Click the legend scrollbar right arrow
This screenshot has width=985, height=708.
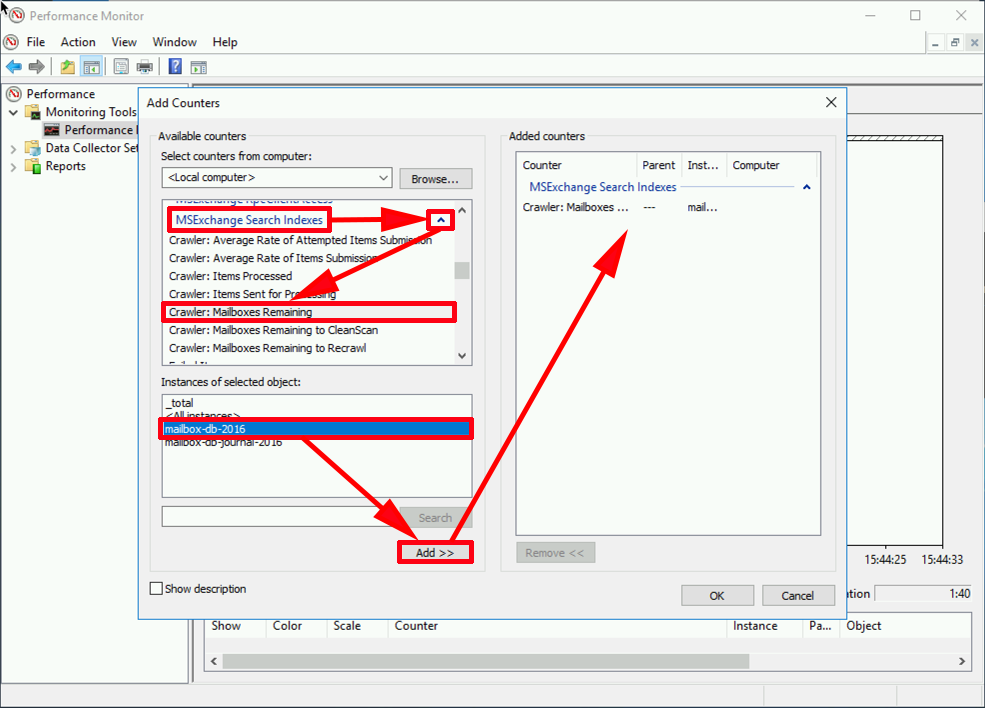(962, 661)
